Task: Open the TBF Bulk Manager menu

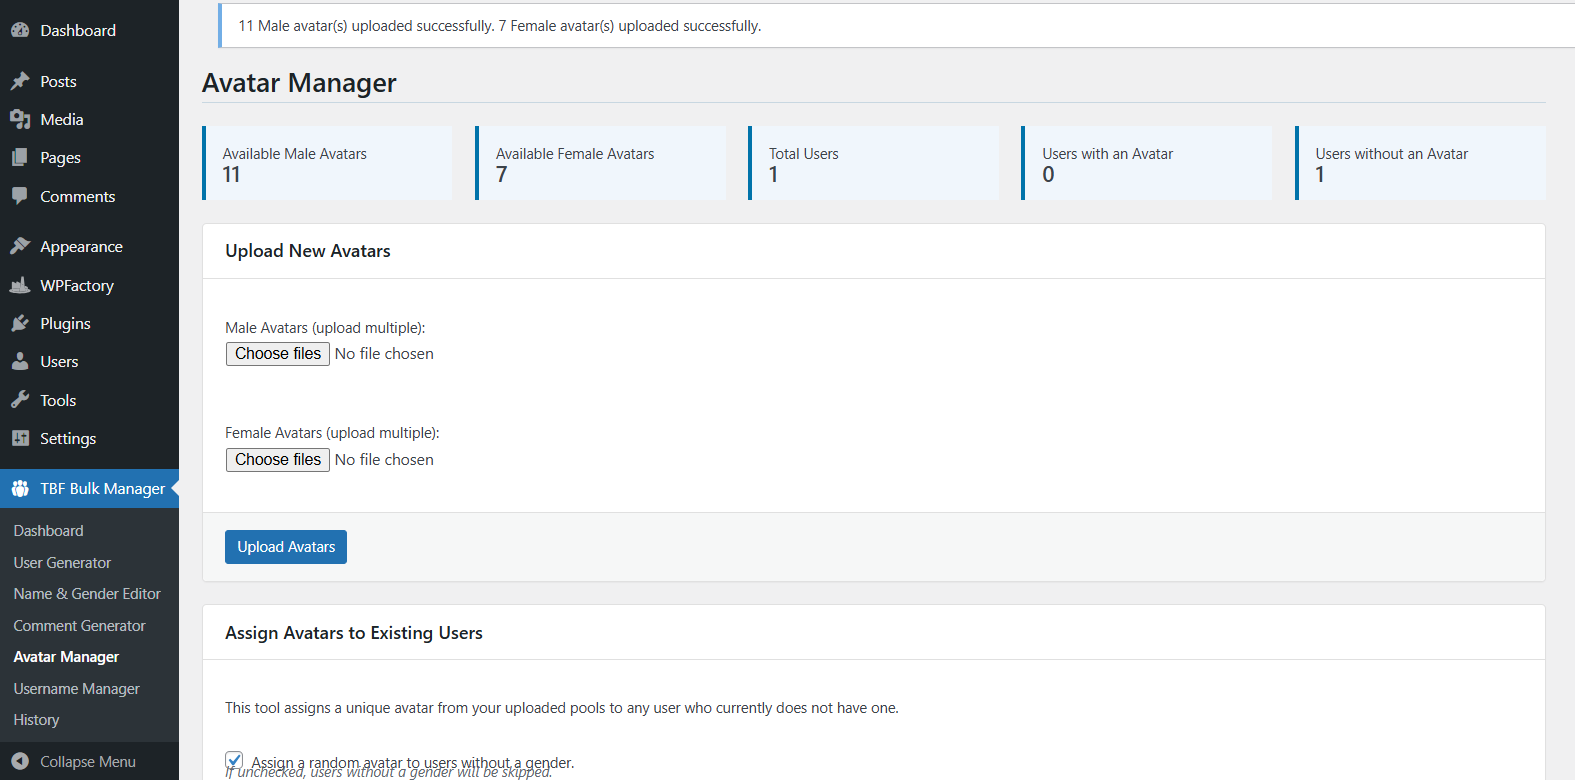Action: (x=101, y=489)
